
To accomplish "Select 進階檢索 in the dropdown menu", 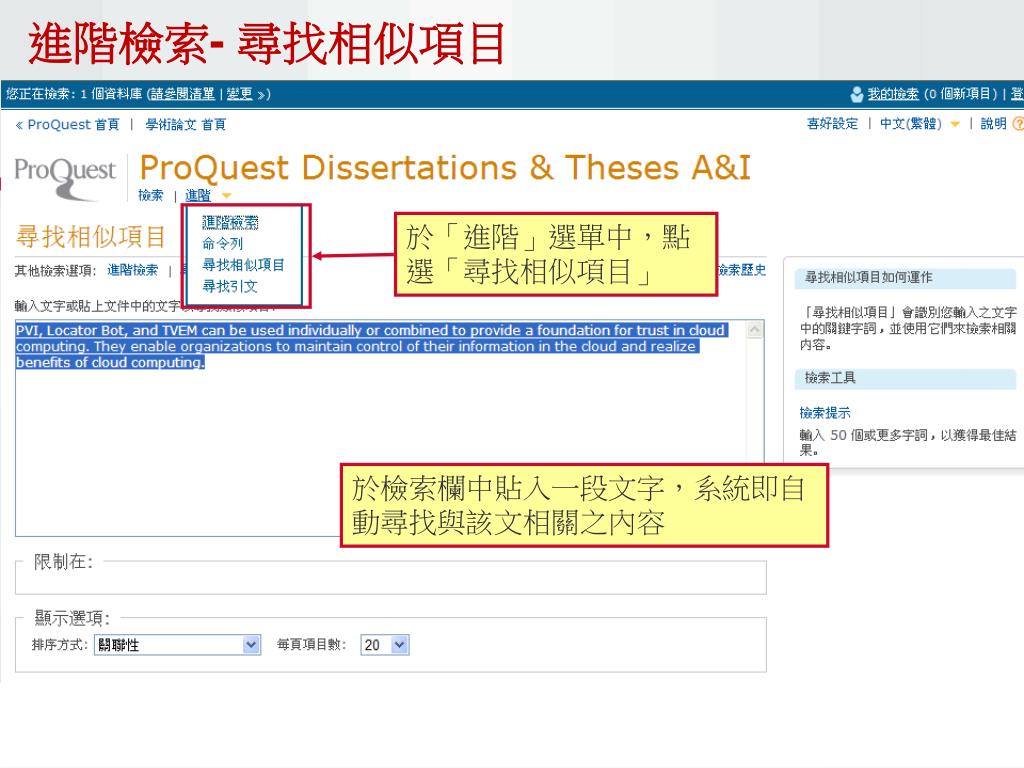I will point(230,223).
